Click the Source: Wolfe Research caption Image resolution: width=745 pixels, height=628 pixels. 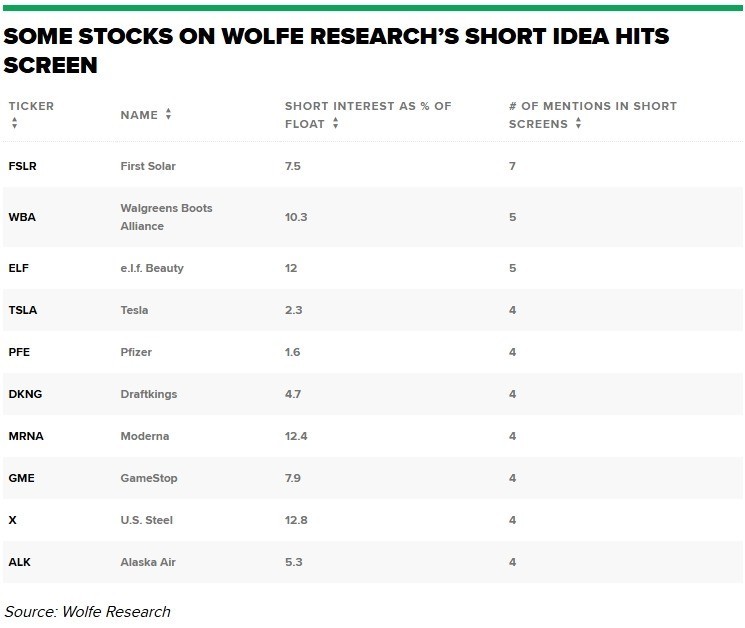[88, 611]
